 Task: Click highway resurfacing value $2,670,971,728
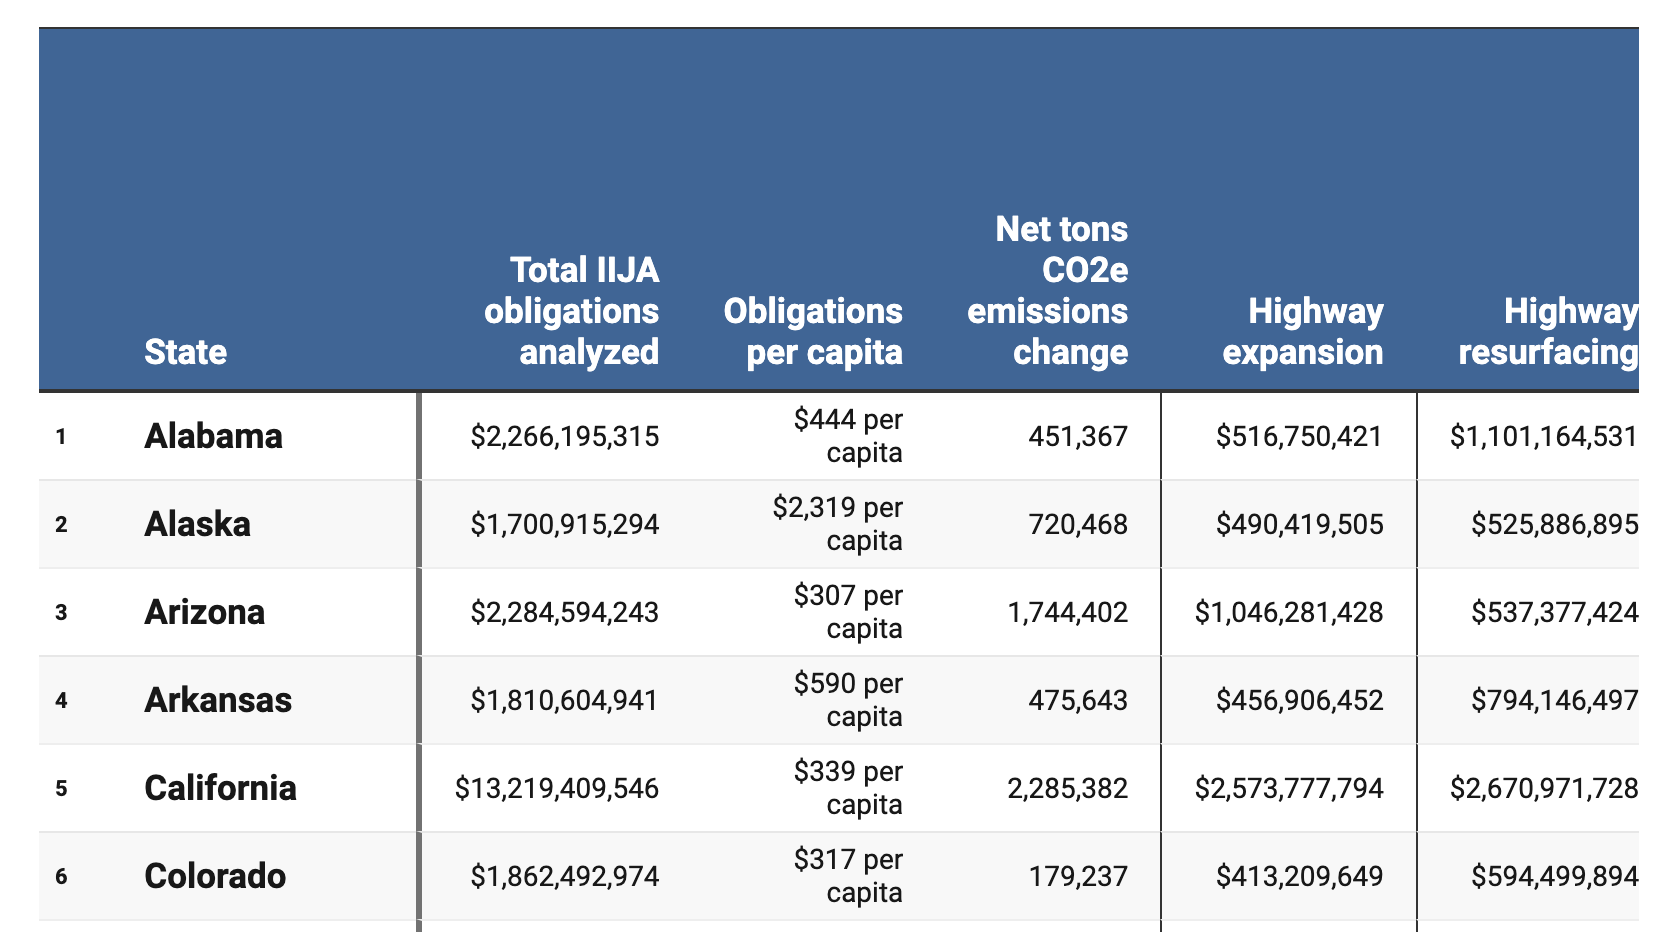point(1544,788)
